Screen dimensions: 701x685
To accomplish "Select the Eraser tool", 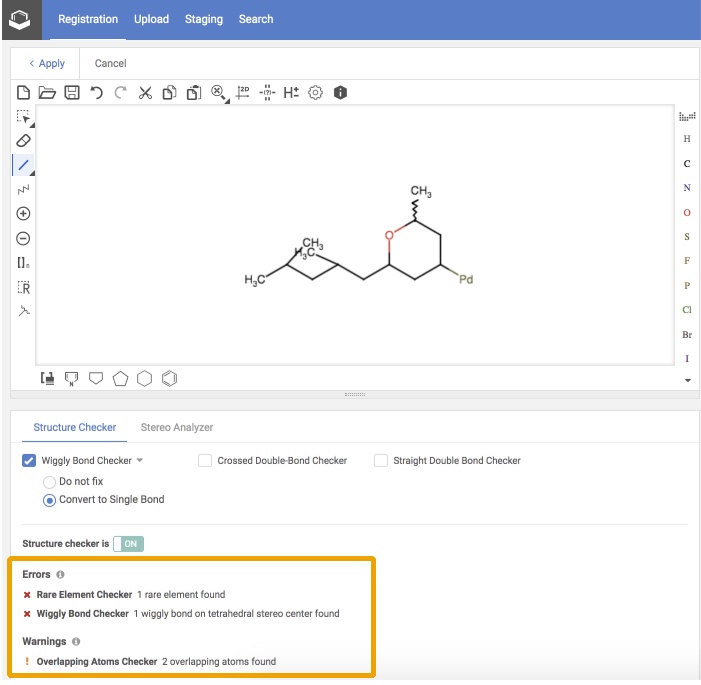I will [24, 140].
